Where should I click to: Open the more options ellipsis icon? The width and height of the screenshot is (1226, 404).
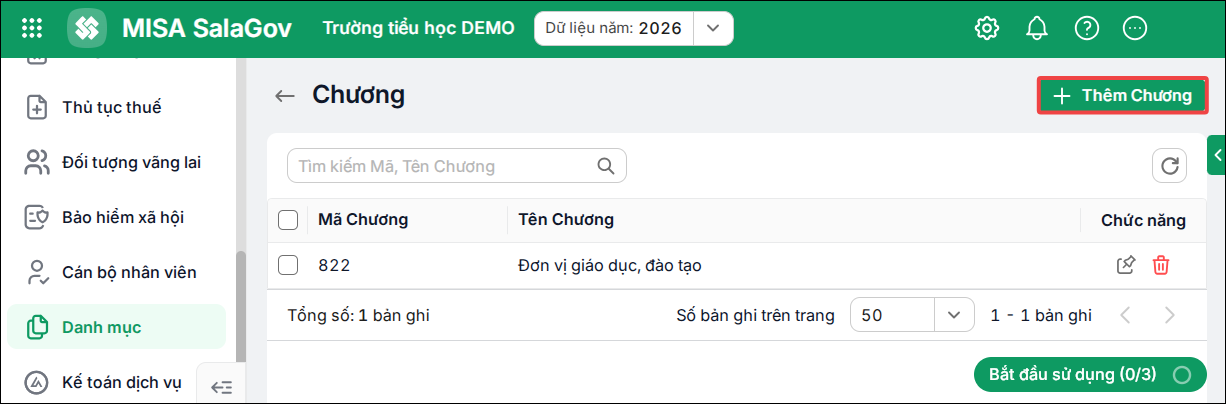[1135, 28]
